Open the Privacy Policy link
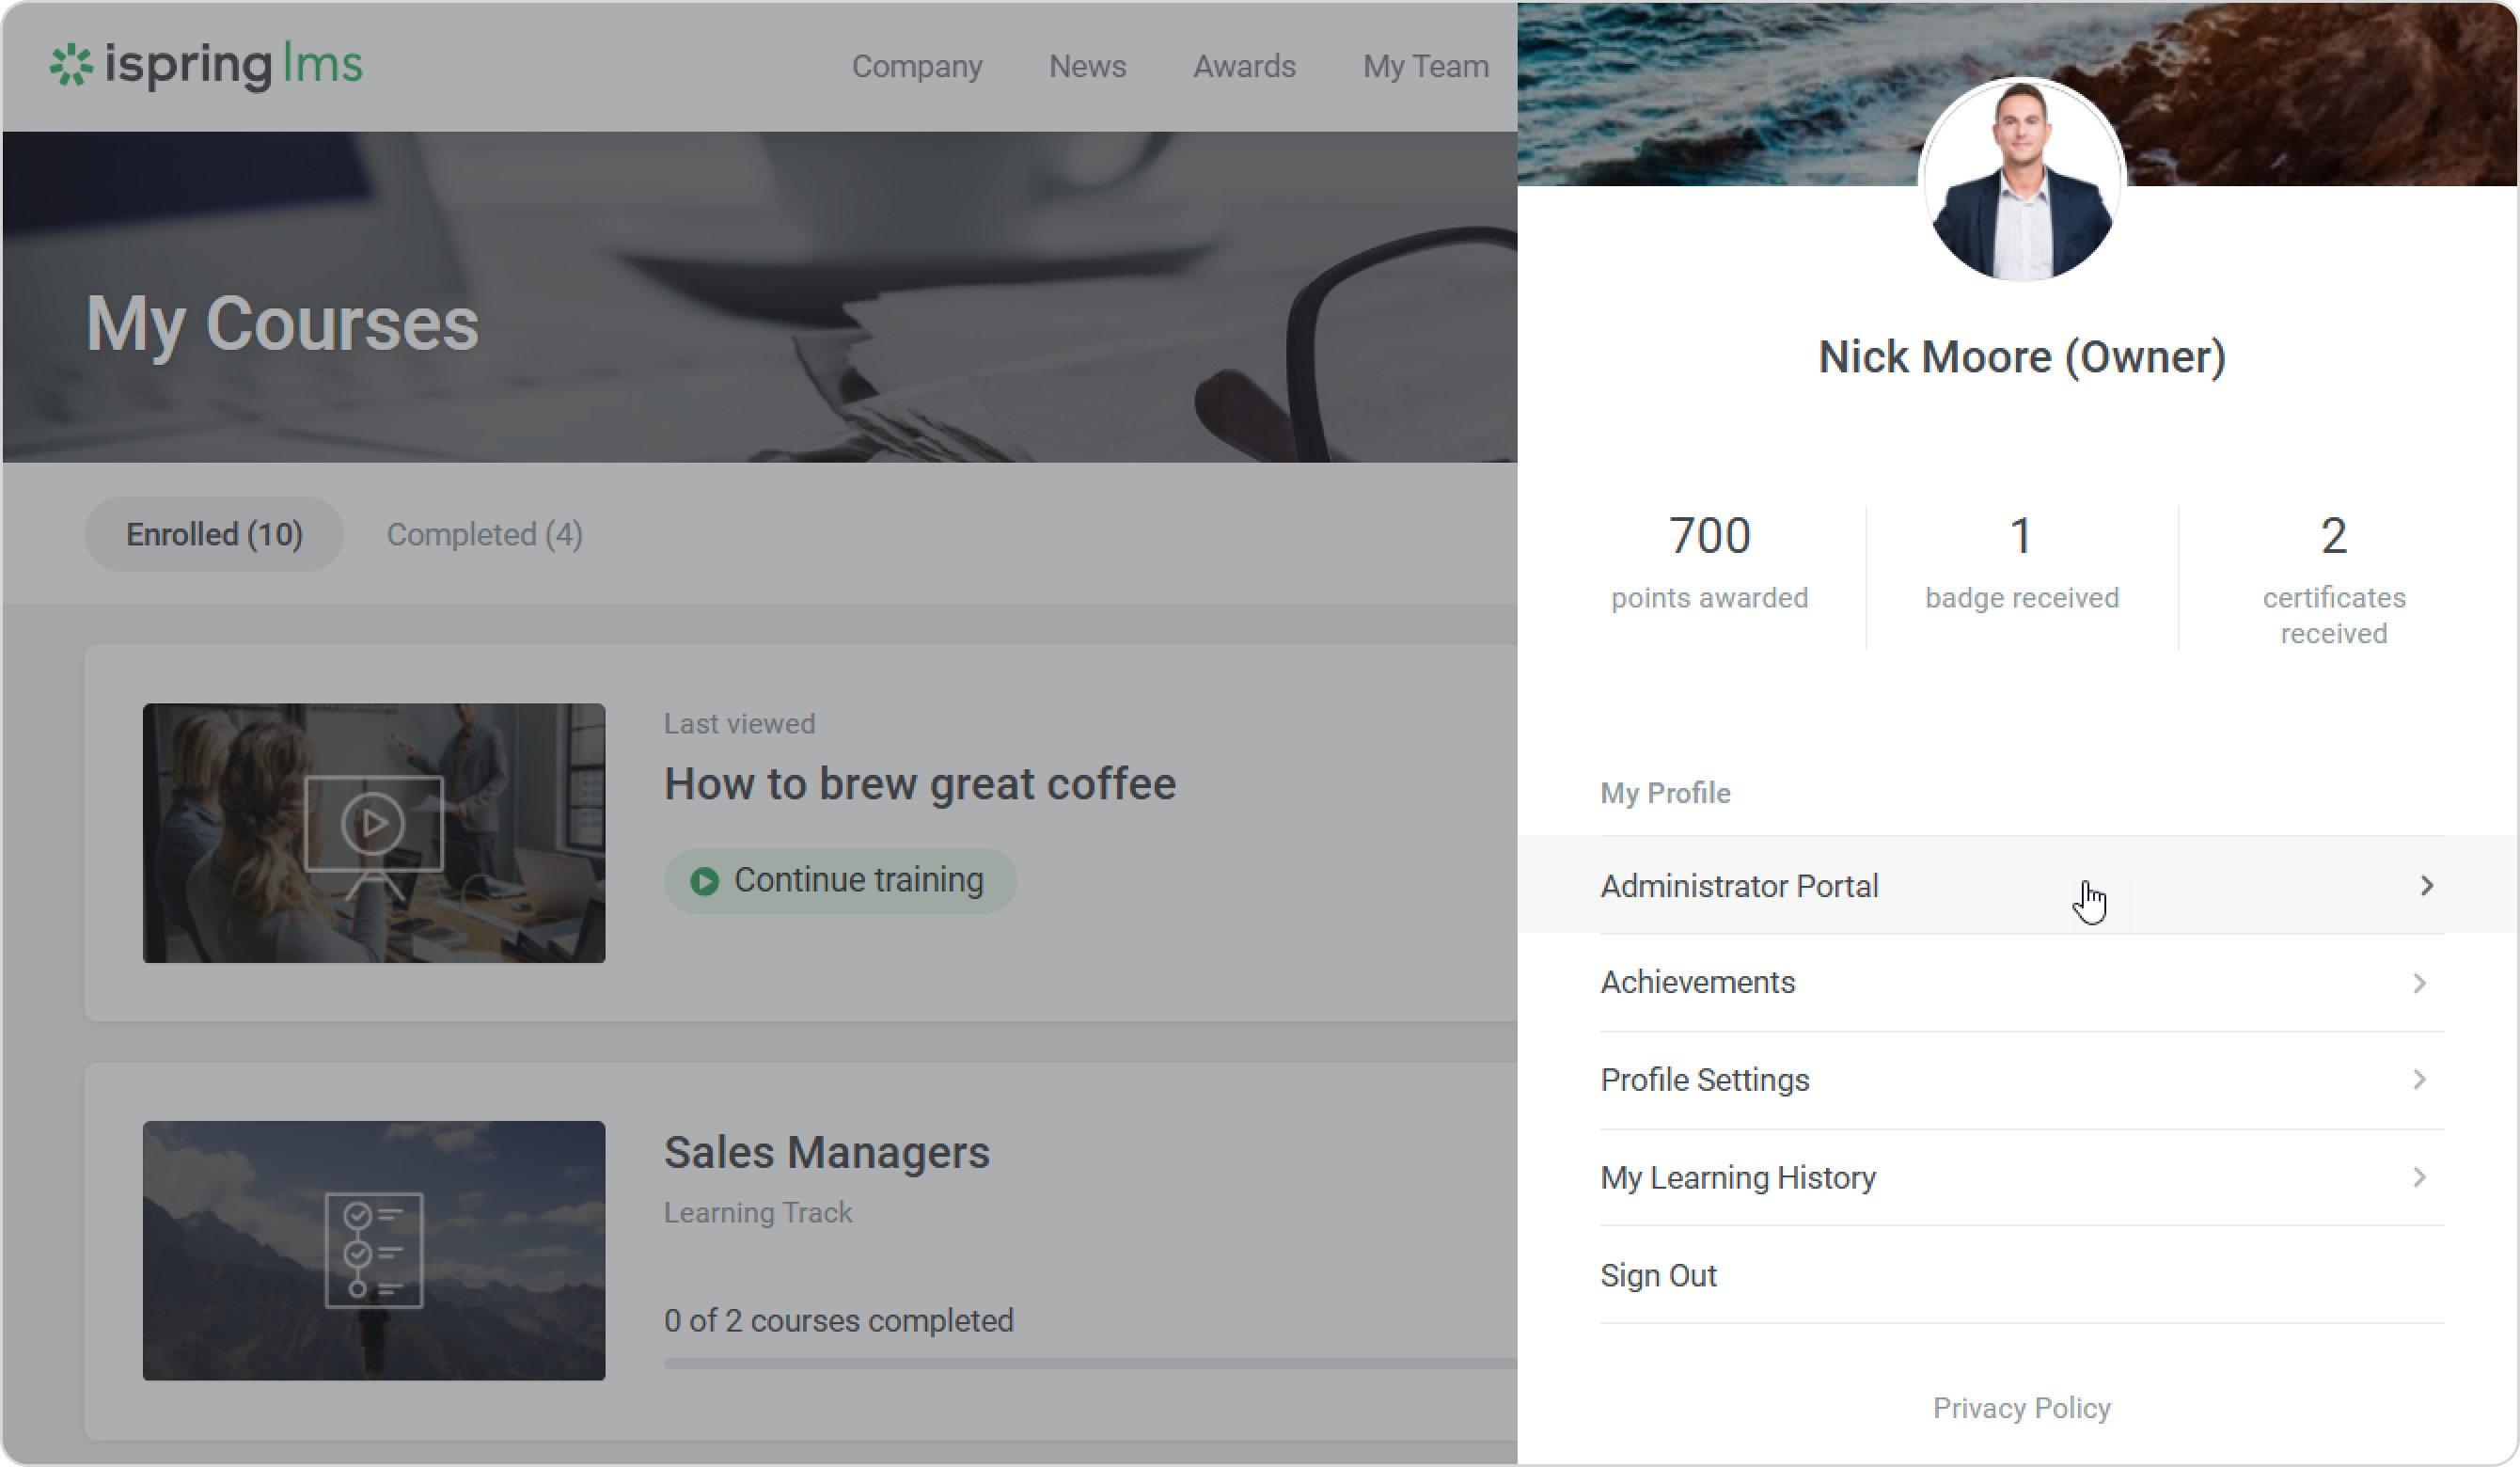The image size is (2520, 1467). point(2021,1408)
